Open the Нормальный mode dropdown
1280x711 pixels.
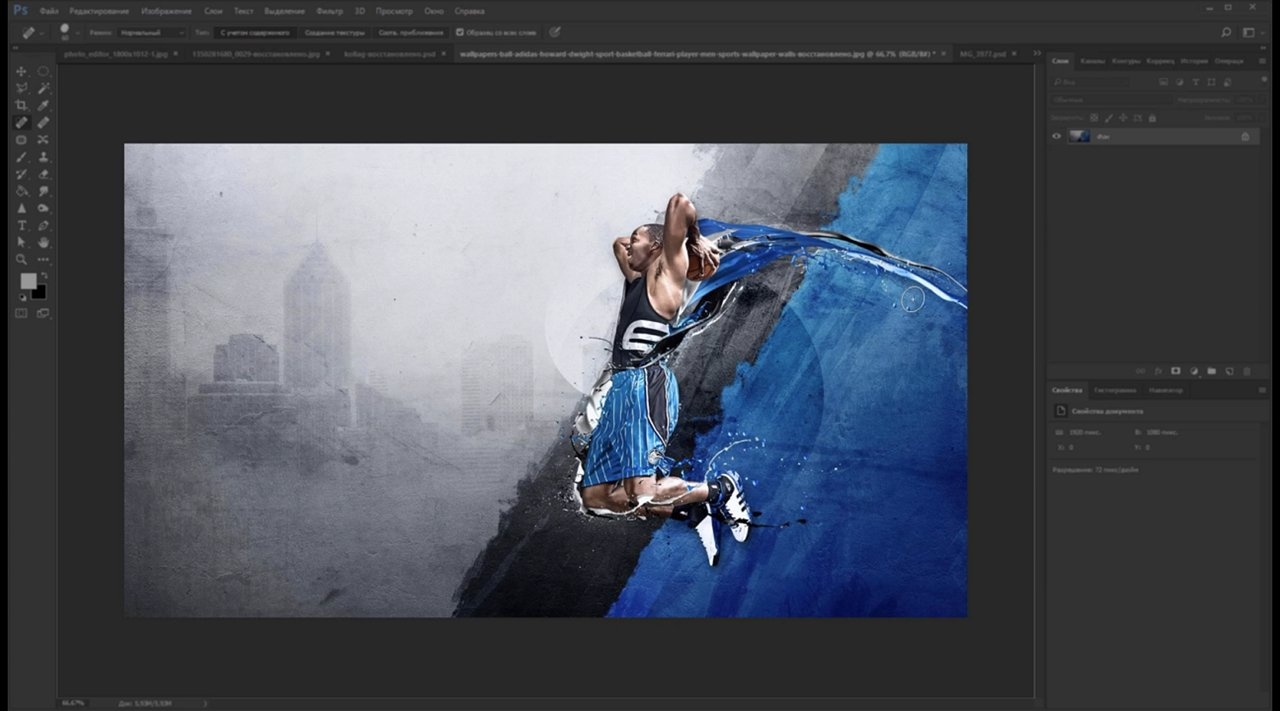pyautogui.click(x=152, y=32)
